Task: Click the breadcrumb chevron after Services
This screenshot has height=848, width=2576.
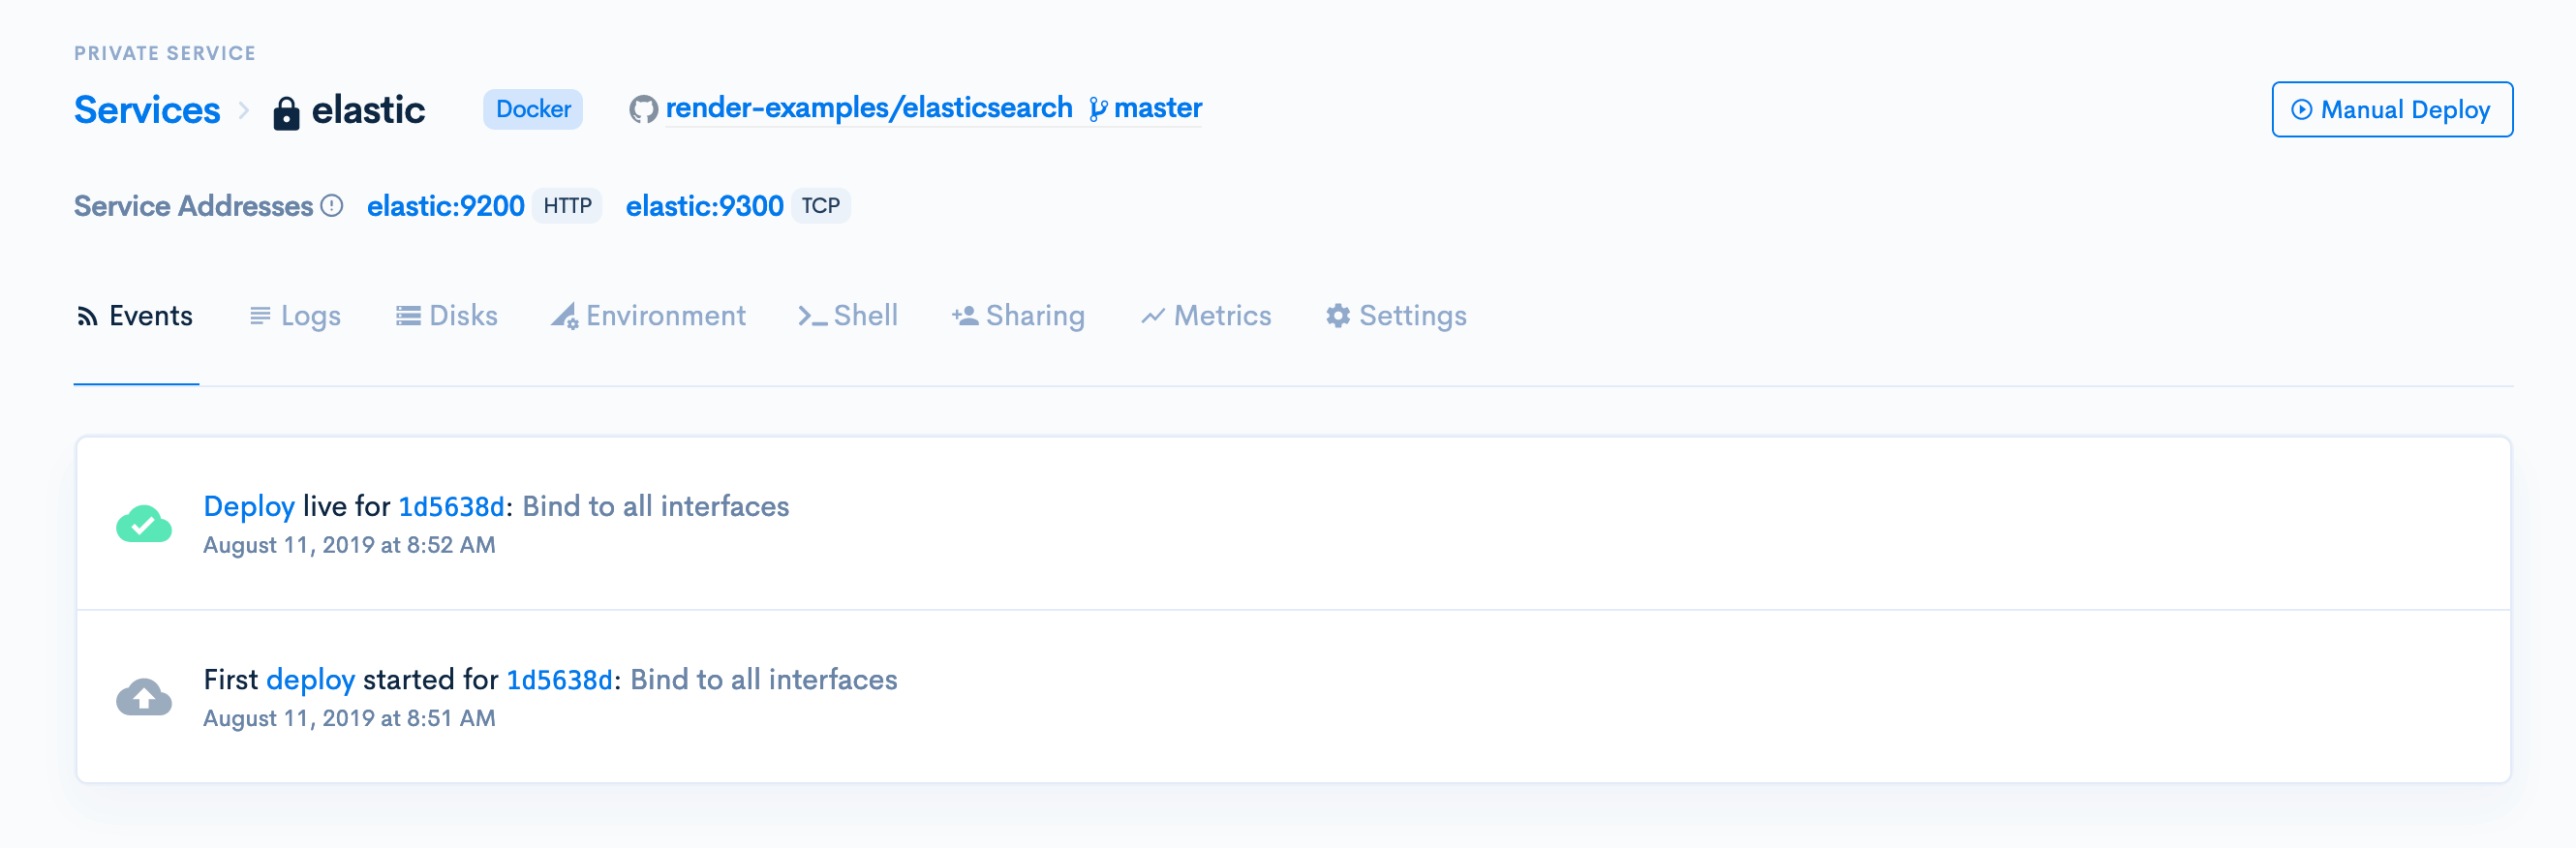Action: (244, 111)
